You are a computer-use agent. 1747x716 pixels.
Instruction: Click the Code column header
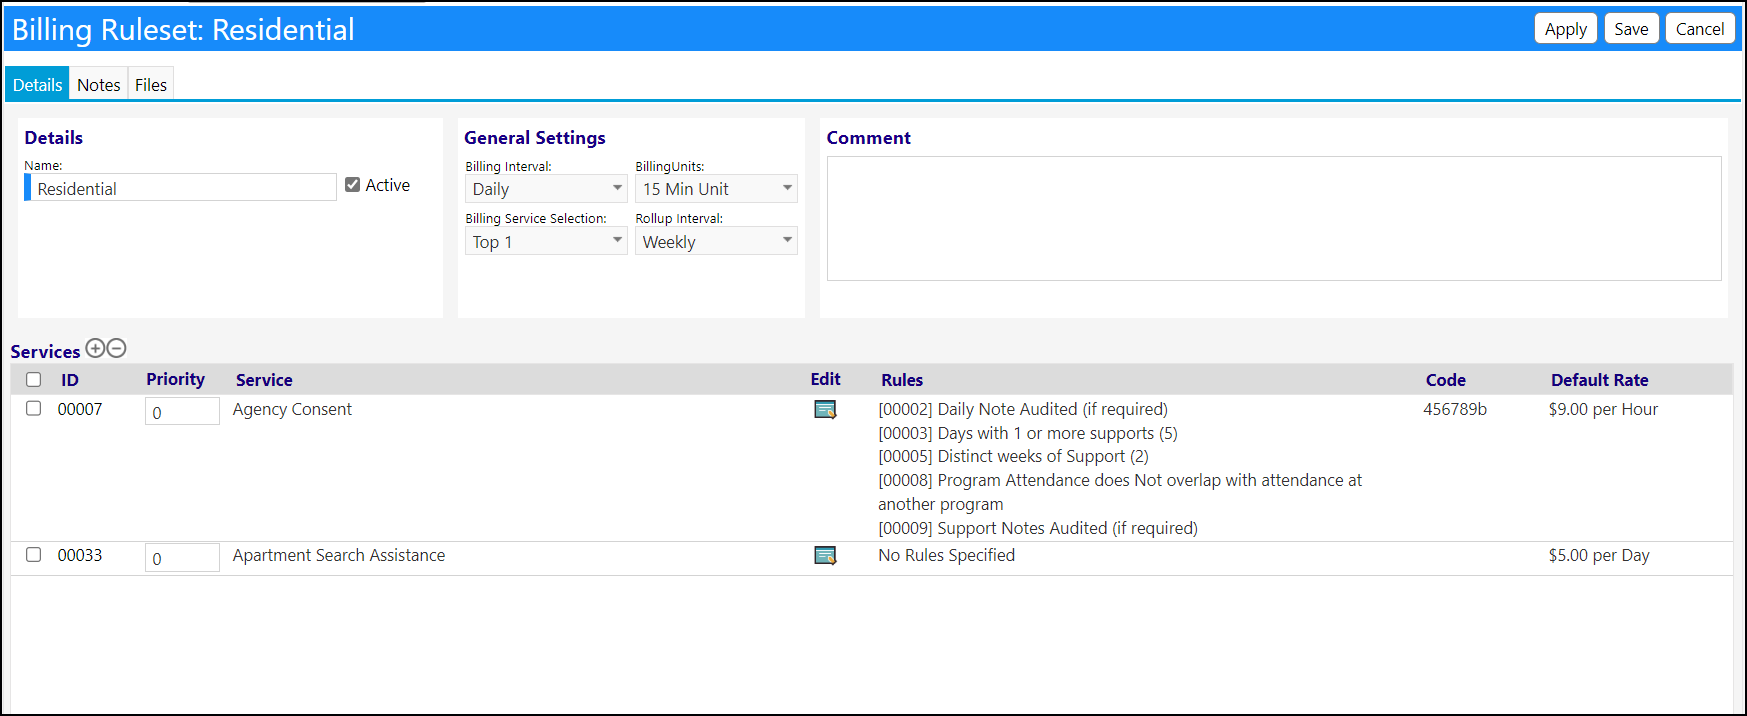[x=1445, y=380]
